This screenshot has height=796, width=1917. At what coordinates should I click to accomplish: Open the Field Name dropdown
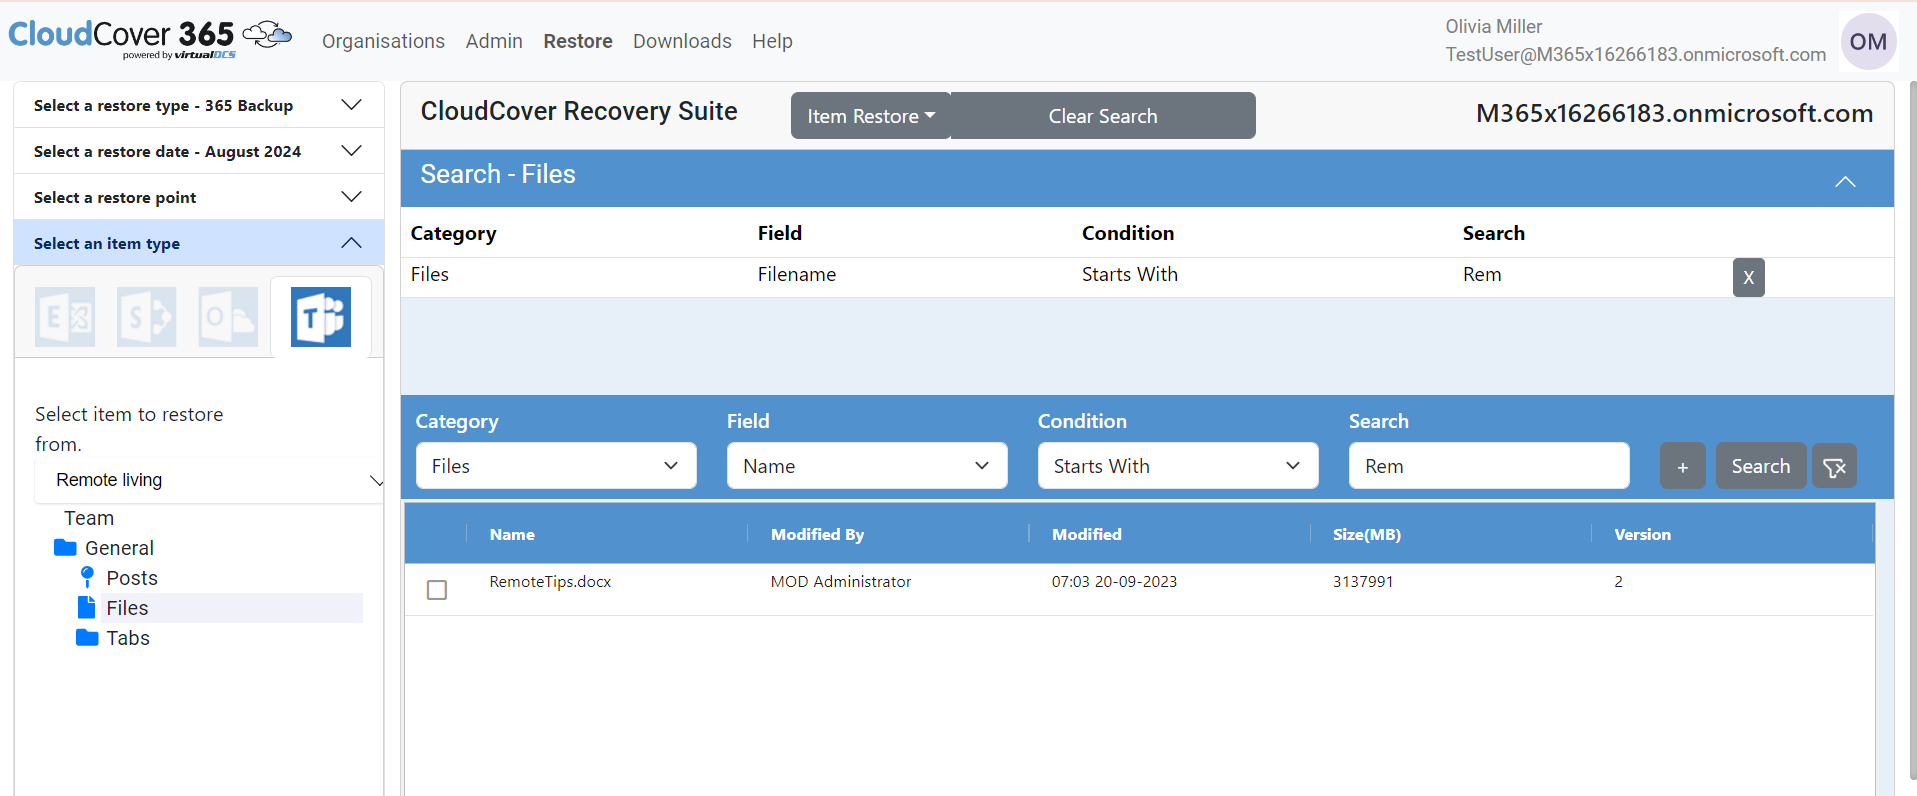(x=867, y=466)
